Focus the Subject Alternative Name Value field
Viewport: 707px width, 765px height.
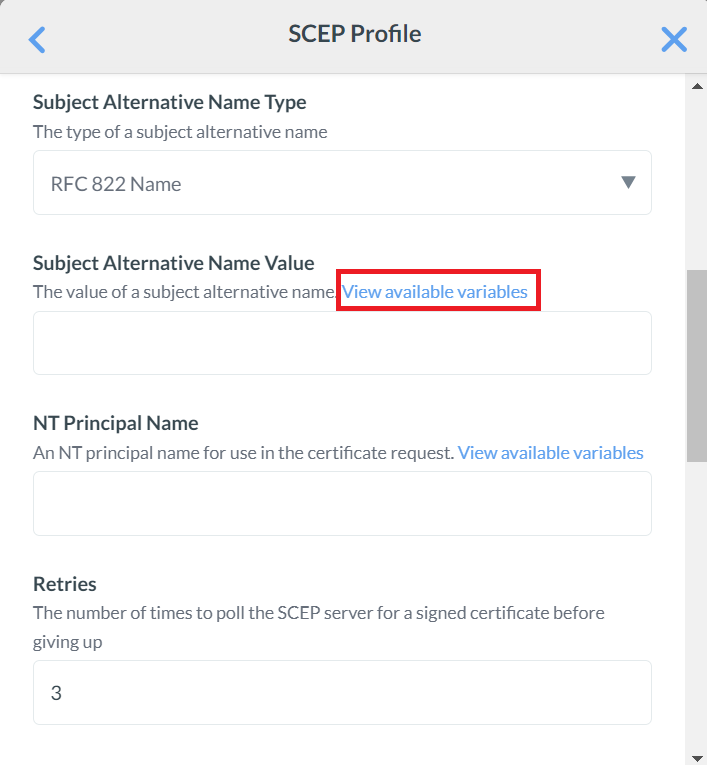342,343
